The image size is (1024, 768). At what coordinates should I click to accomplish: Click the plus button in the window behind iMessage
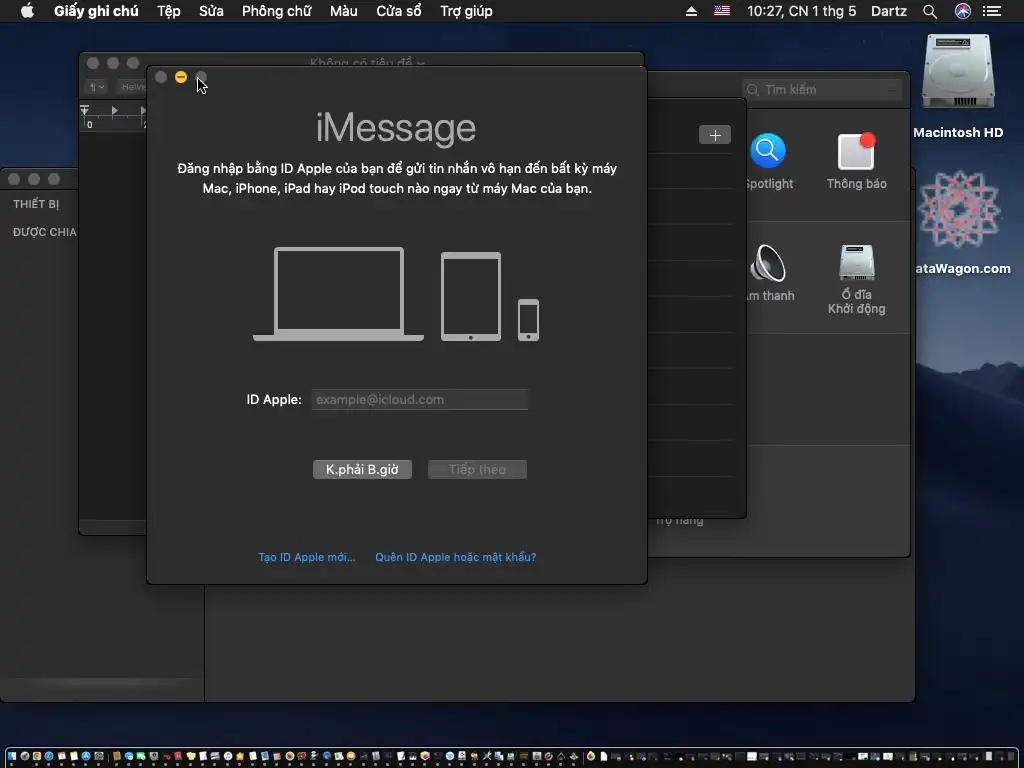click(715, 135)
